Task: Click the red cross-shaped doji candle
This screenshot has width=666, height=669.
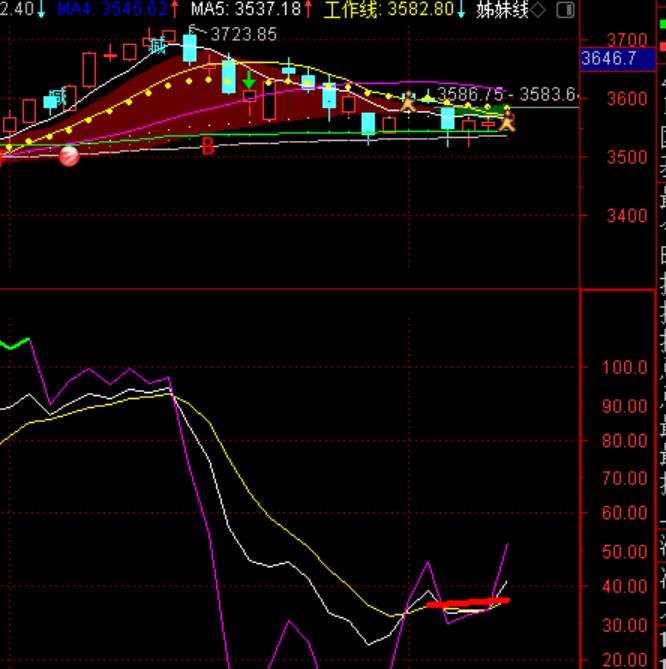Action: pyautogui.click(x=111, y=55)
